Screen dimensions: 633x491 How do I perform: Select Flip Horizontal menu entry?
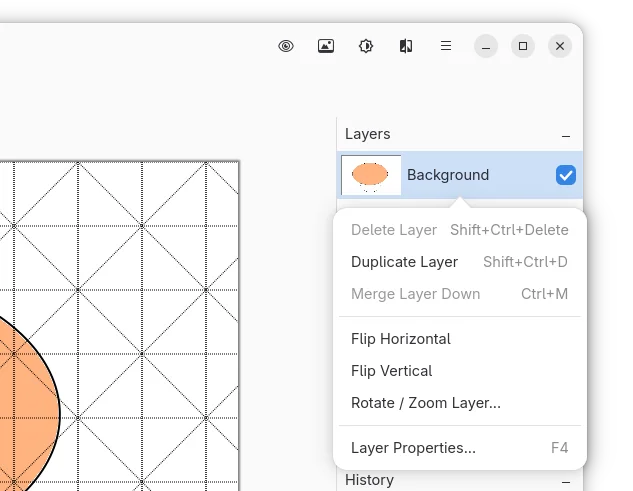point(400,339)
